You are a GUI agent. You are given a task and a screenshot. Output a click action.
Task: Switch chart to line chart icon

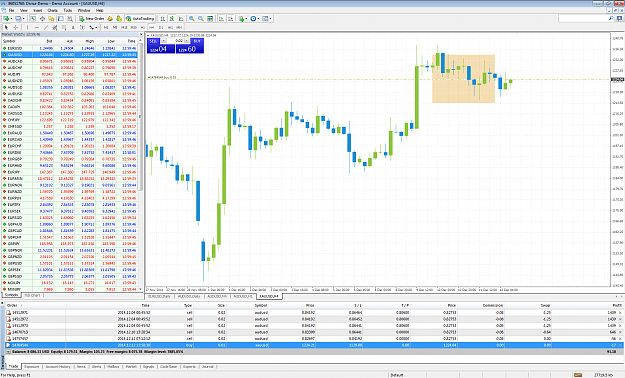(181, 18)
